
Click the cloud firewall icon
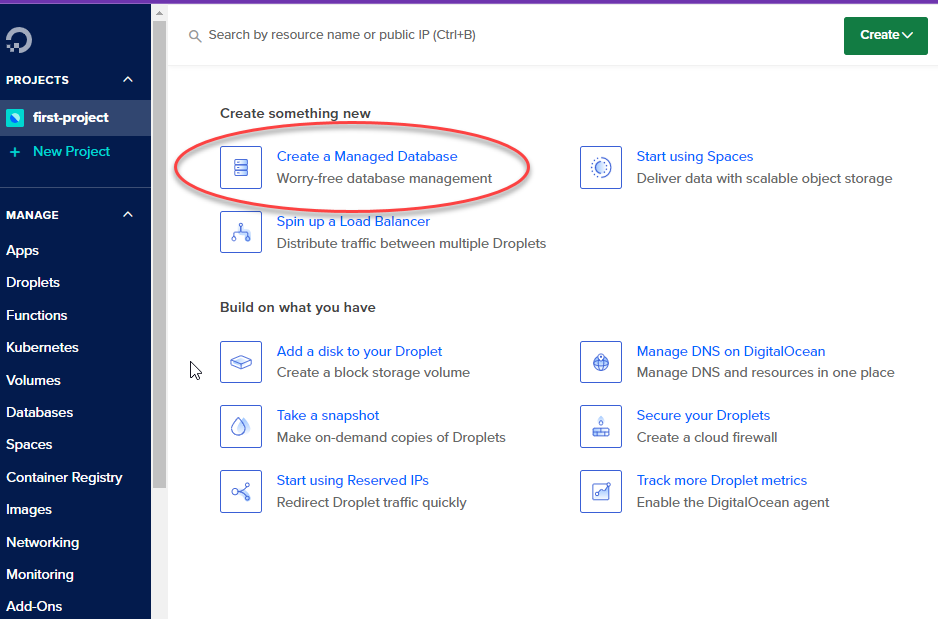pyautogui.click(x=601, y=426)
